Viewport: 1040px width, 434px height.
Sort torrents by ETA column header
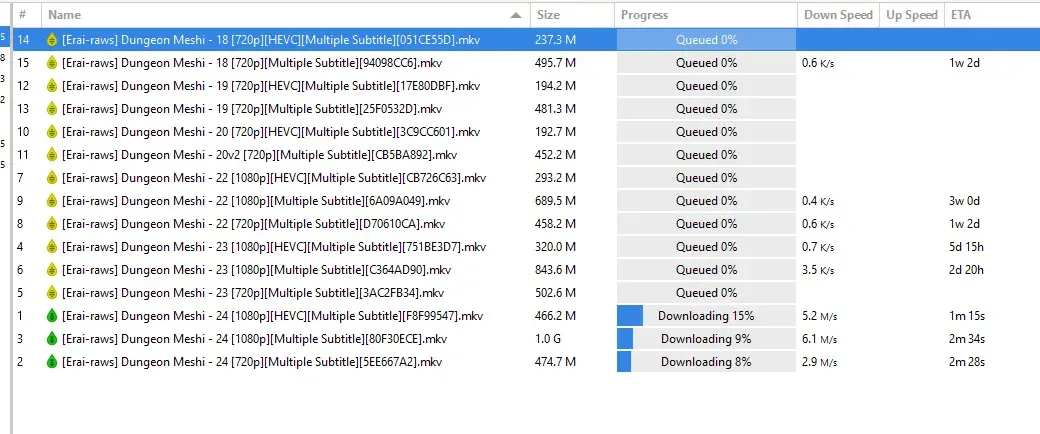coord(992,15)
